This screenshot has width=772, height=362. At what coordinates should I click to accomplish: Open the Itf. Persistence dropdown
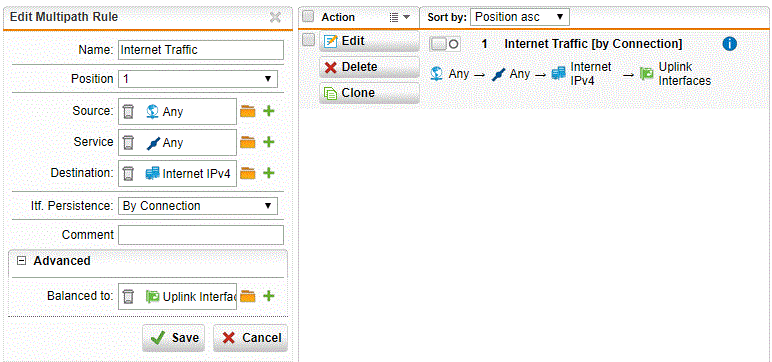coord(198,206)
